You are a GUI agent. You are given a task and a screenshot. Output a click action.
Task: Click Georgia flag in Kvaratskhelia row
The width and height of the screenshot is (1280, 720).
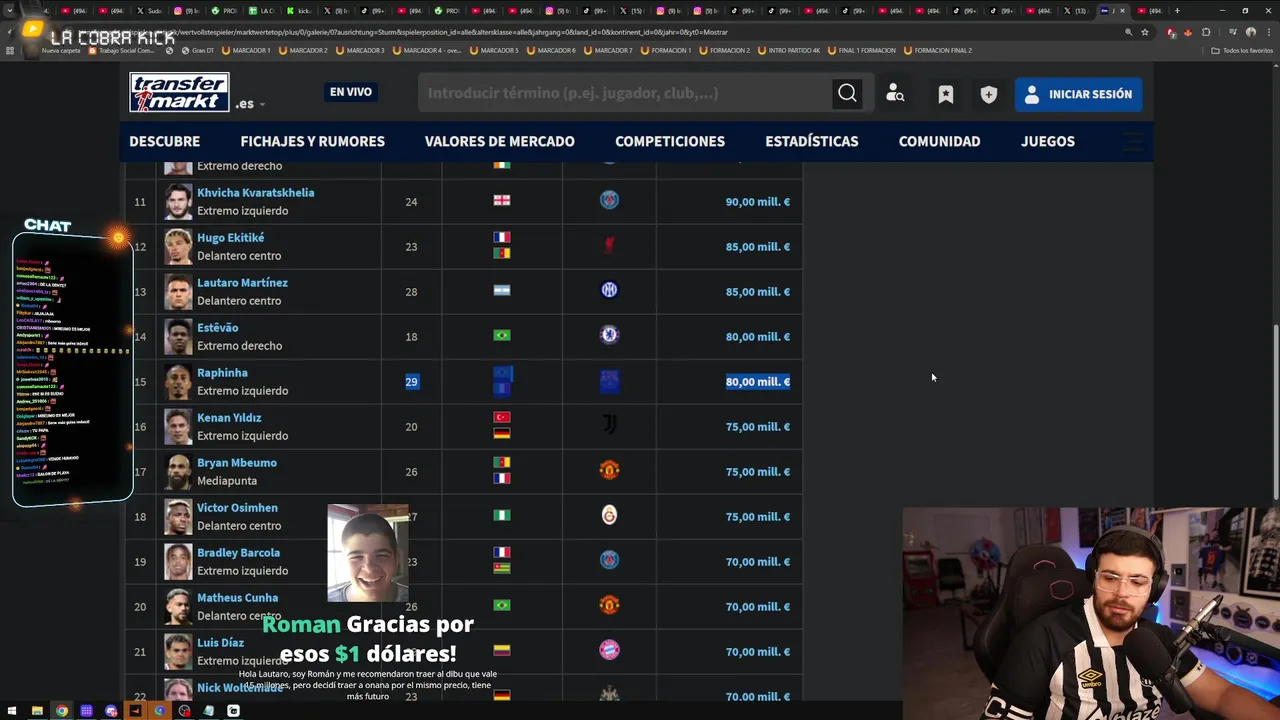pos(502,200)
